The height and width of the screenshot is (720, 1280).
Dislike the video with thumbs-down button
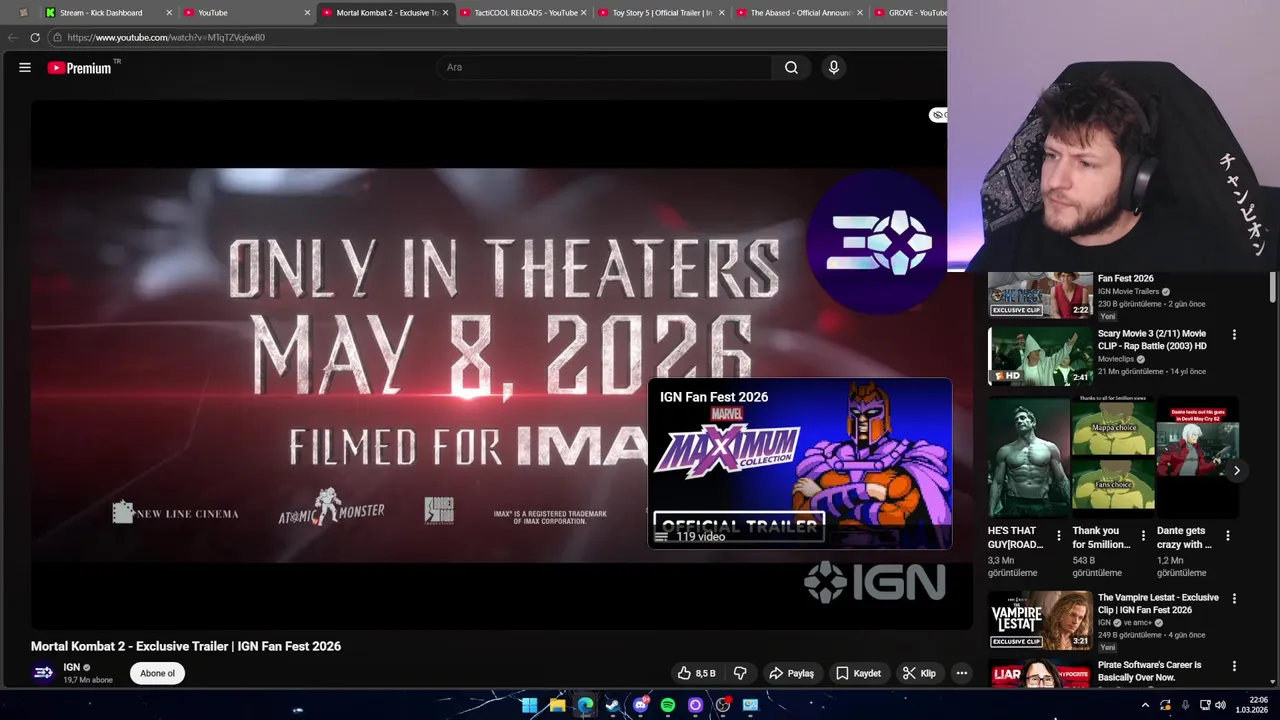pos(740,673)
